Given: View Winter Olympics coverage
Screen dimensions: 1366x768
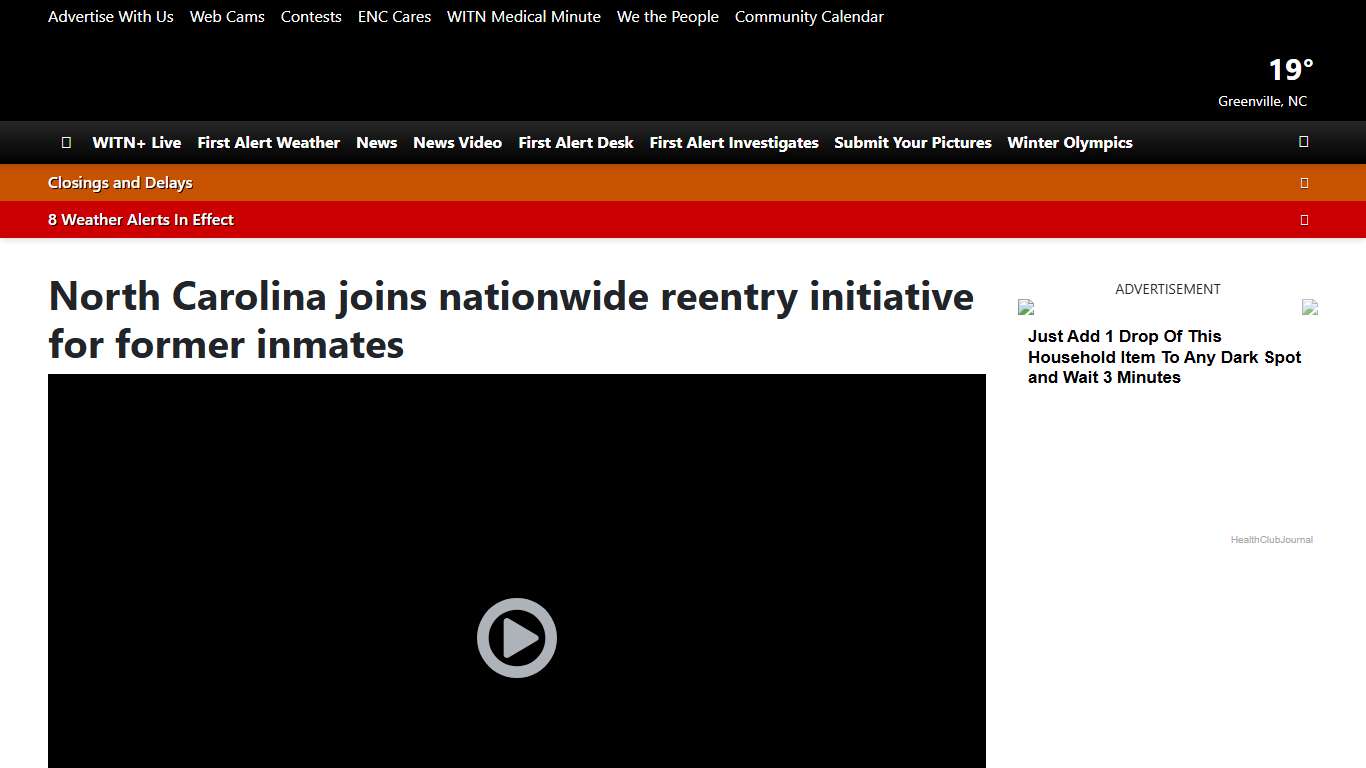Looking at the screenshot, I should point(1069,142).
